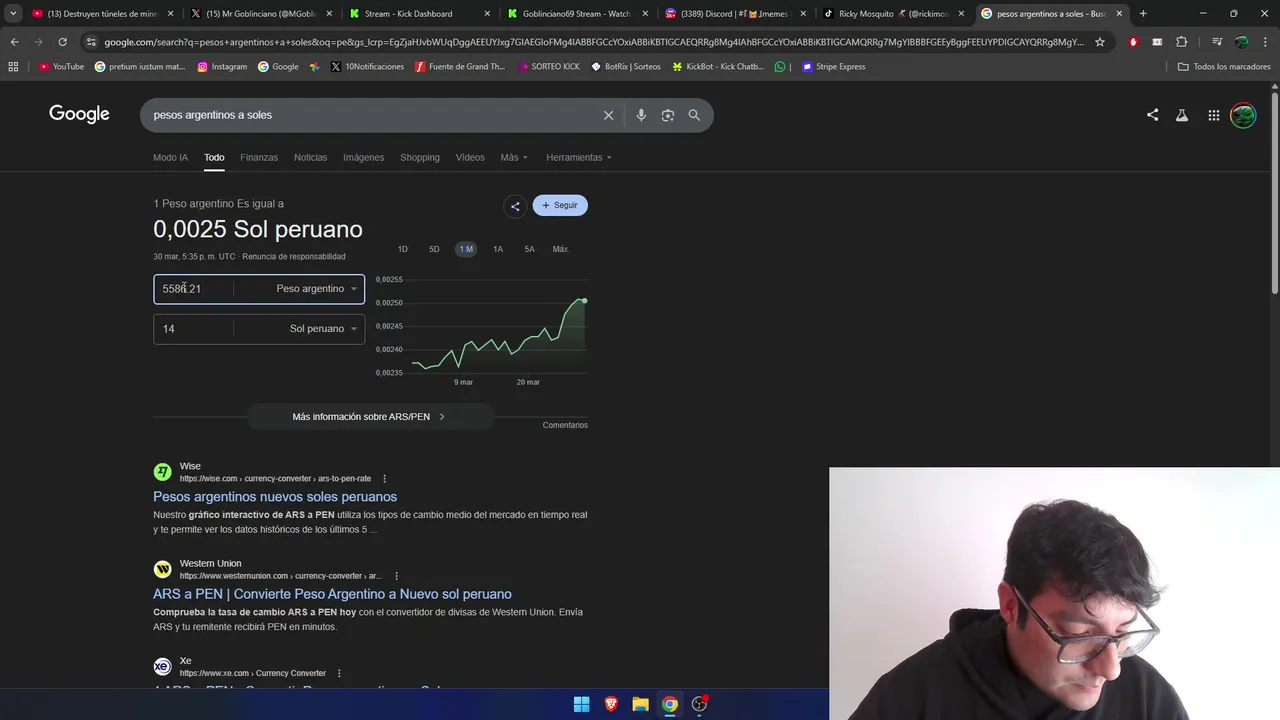Open the Google apps grid
The width and height of the screenshot is (1280, 720).
(x=1213, y=115)
